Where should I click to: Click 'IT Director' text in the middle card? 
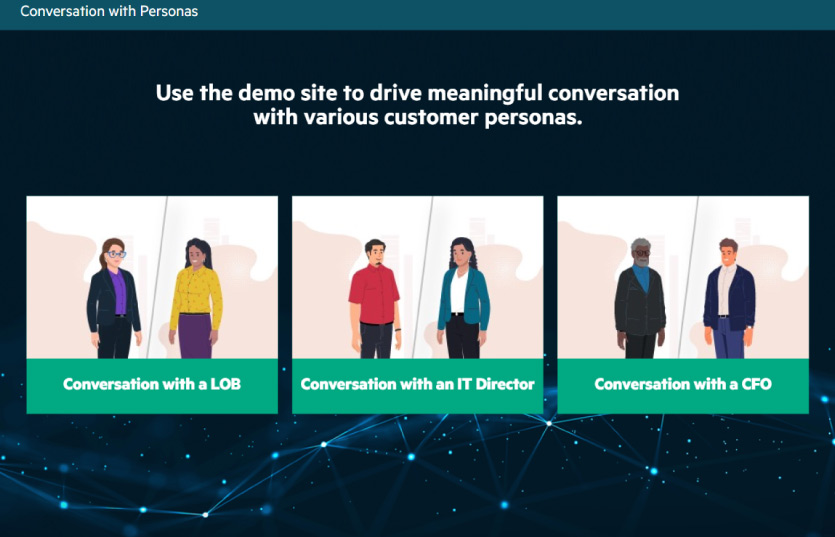[x=495, y=384]
